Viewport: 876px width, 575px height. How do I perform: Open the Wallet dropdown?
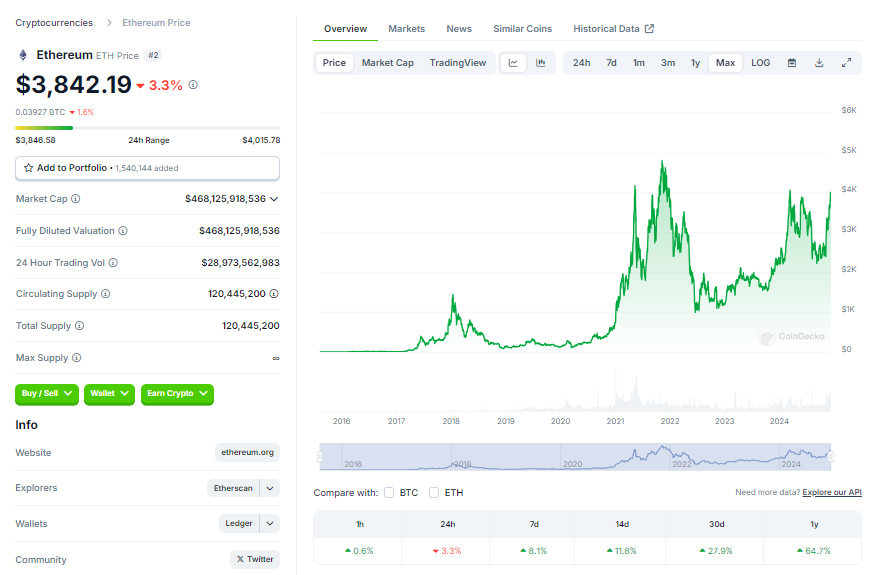tap(110, 393)
